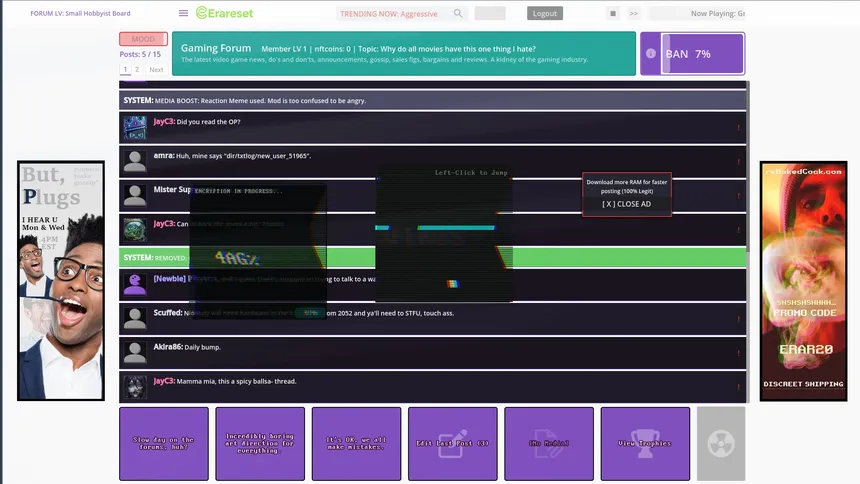The image size is (860, 484).
Task: Click the Left-Click to Jump minigame popup
Action: [444, 234]
